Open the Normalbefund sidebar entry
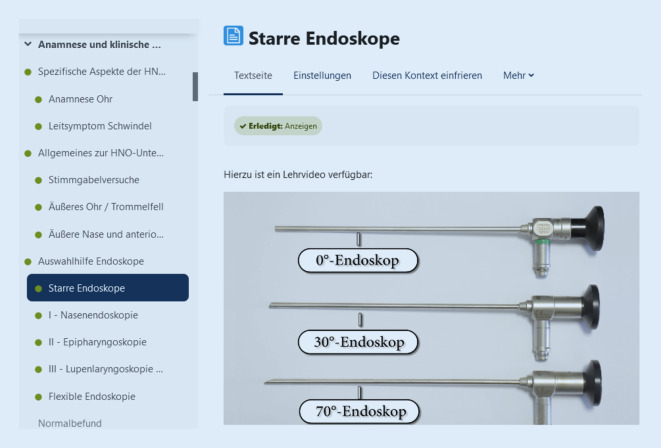Viewport: 661px width, 448px height. [x=70, y=423]
